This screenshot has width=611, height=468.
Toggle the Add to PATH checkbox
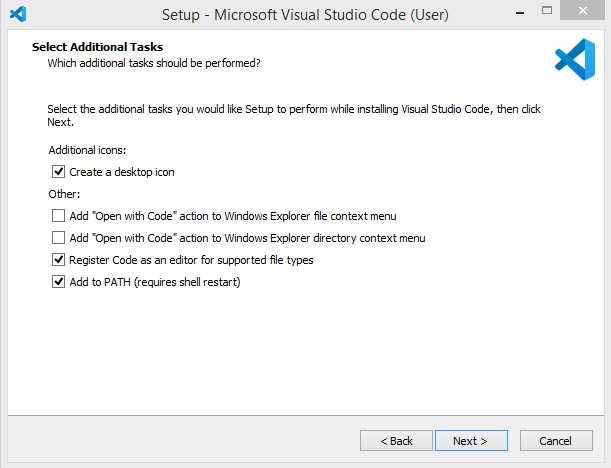coord(58,282)
